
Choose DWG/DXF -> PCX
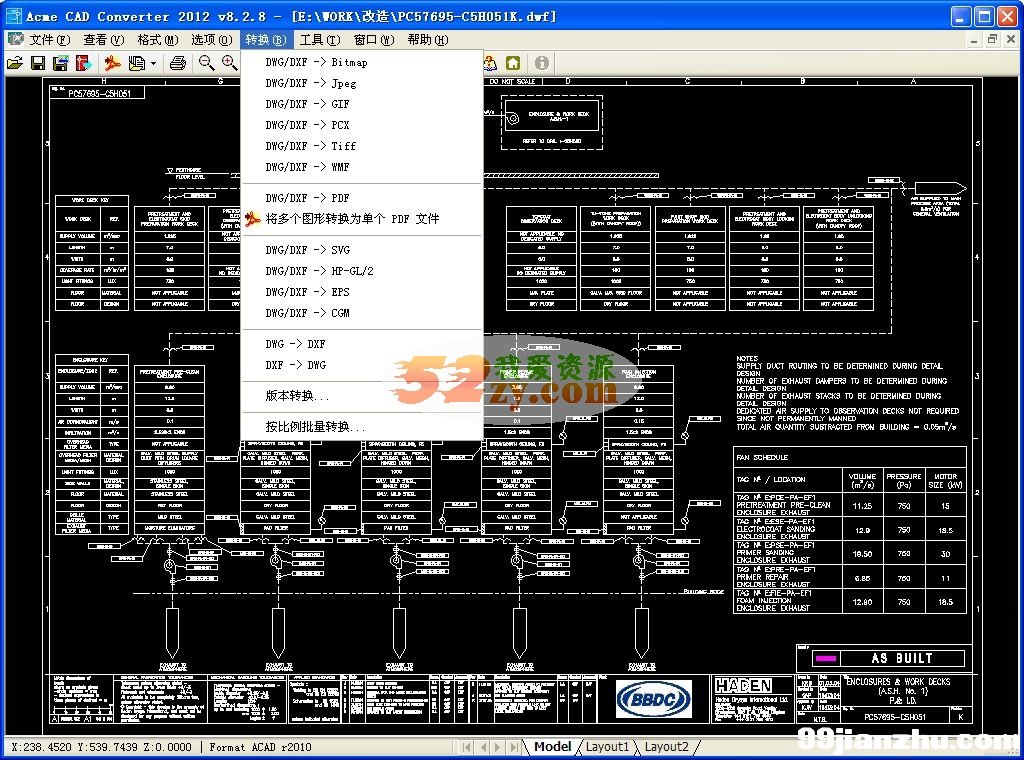362,125
